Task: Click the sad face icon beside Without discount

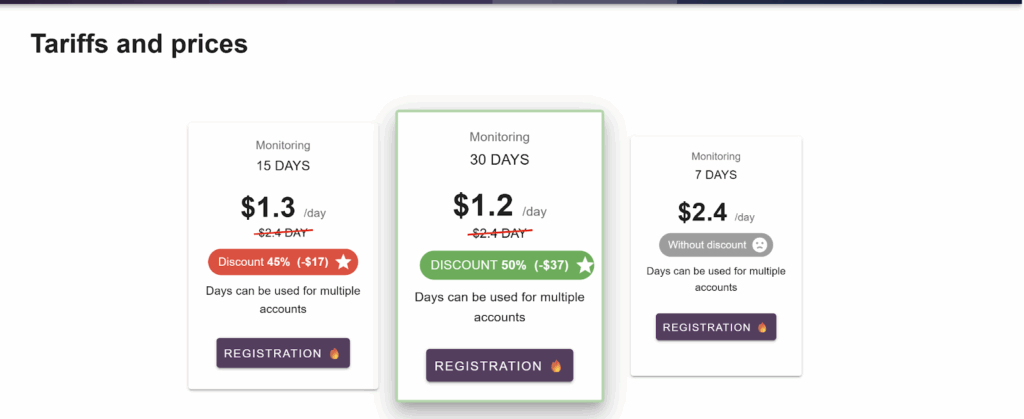Action: pos(760,245)
